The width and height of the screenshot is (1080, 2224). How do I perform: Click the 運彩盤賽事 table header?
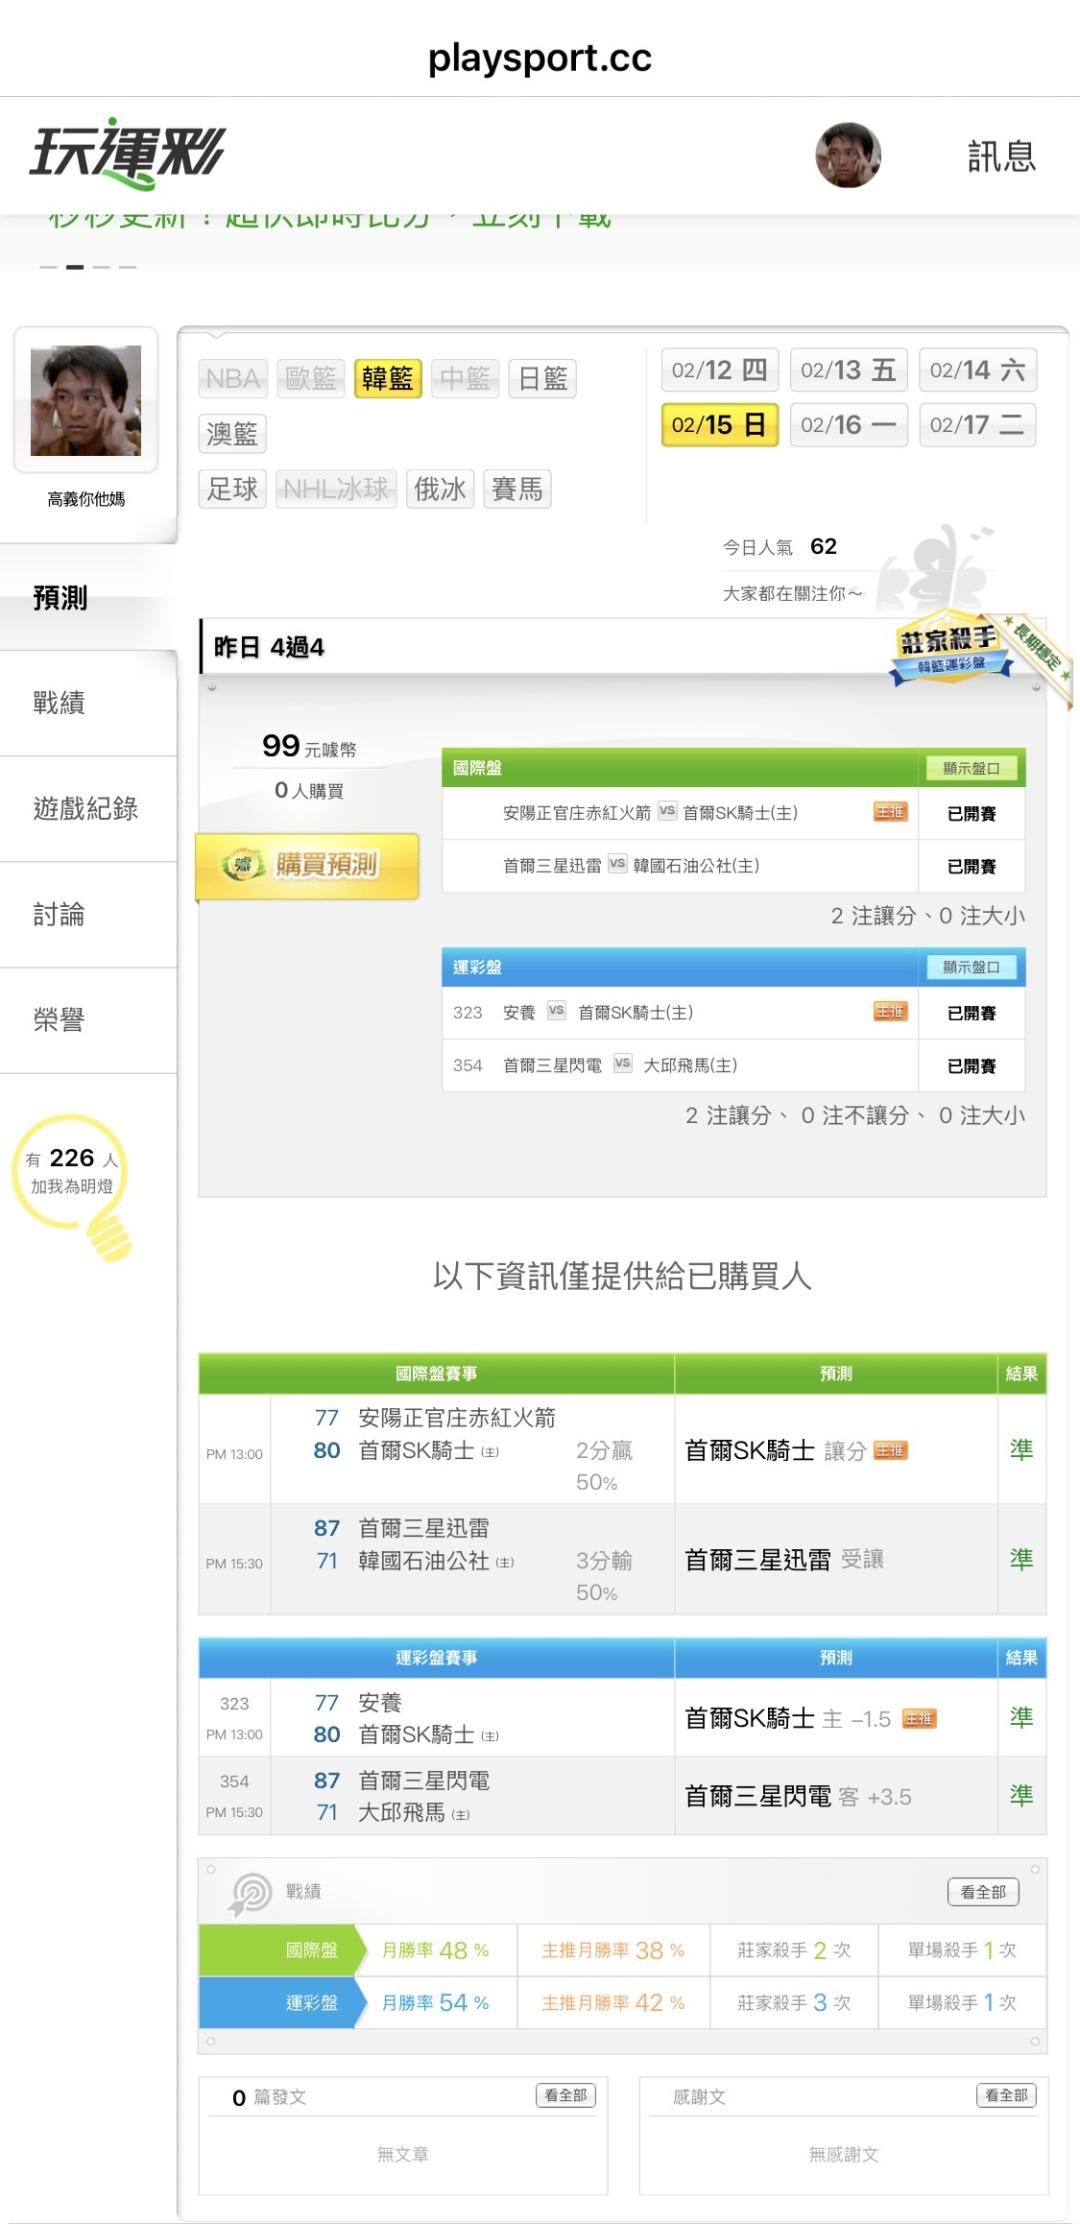coord(436,1658)
